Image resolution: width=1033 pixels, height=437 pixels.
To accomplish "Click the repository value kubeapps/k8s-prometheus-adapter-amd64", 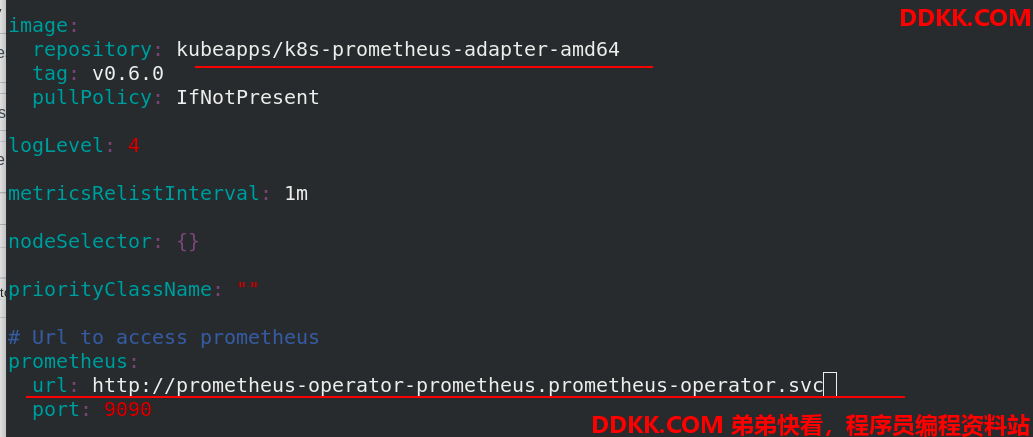I will tap(398, 50).
